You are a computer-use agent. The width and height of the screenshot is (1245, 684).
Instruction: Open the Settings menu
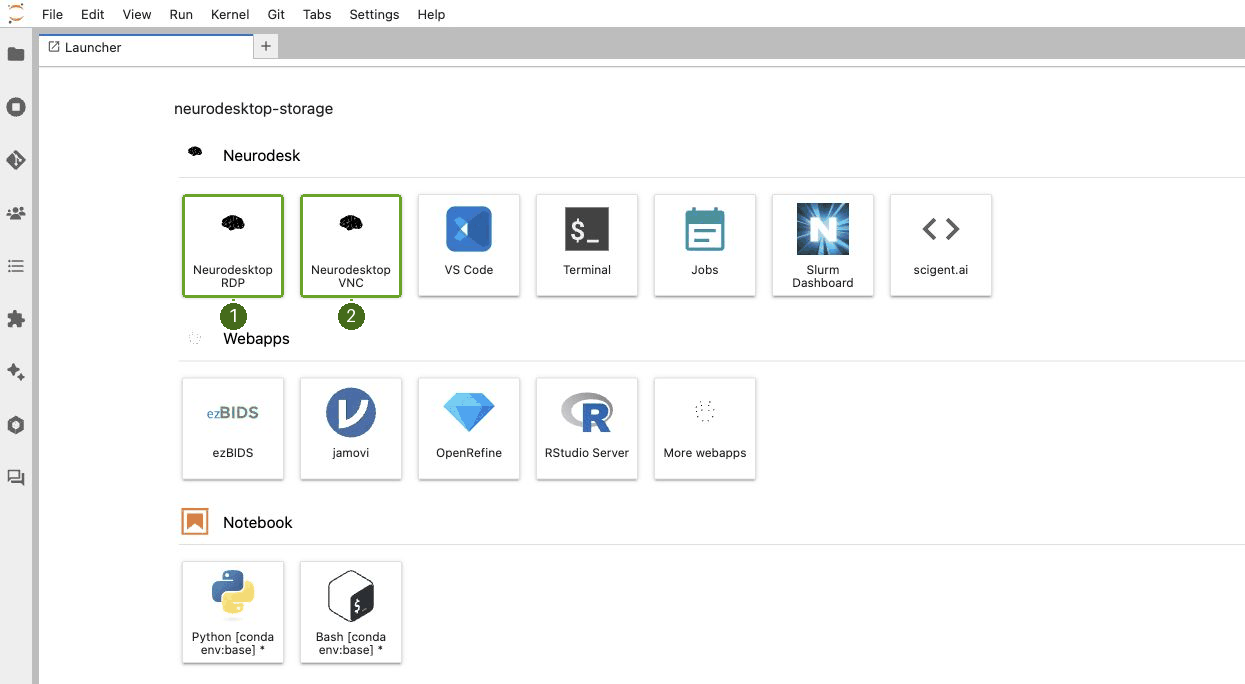coord(374,14)
